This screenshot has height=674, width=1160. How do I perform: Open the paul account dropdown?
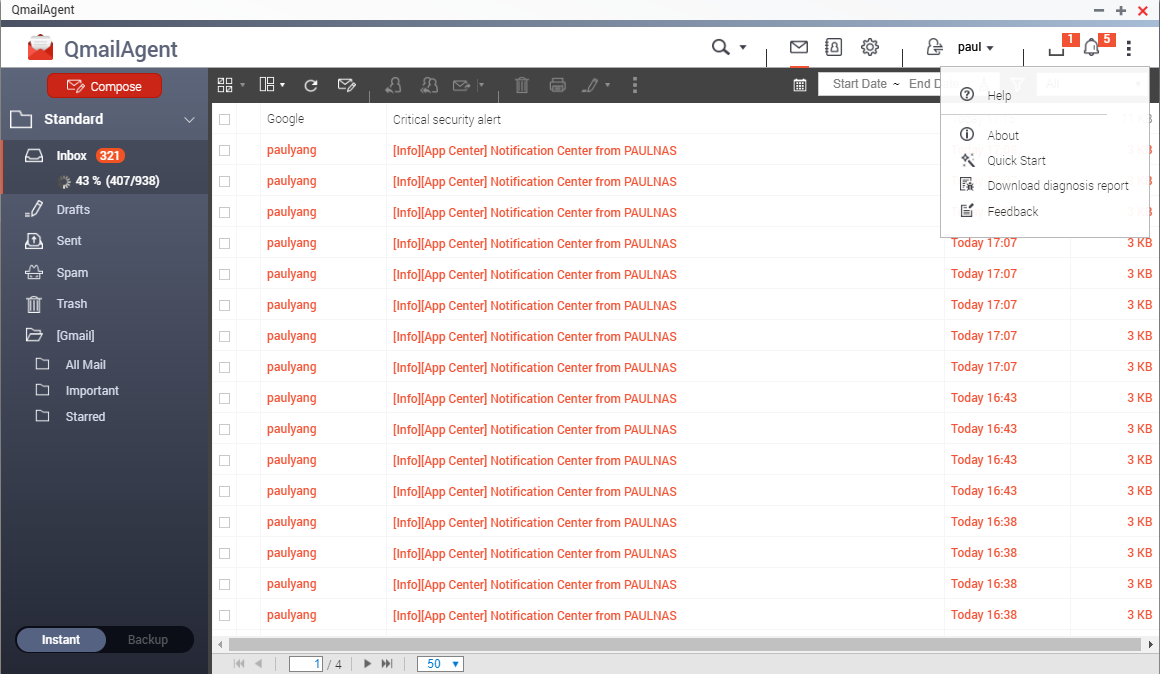tap(975, 47)
